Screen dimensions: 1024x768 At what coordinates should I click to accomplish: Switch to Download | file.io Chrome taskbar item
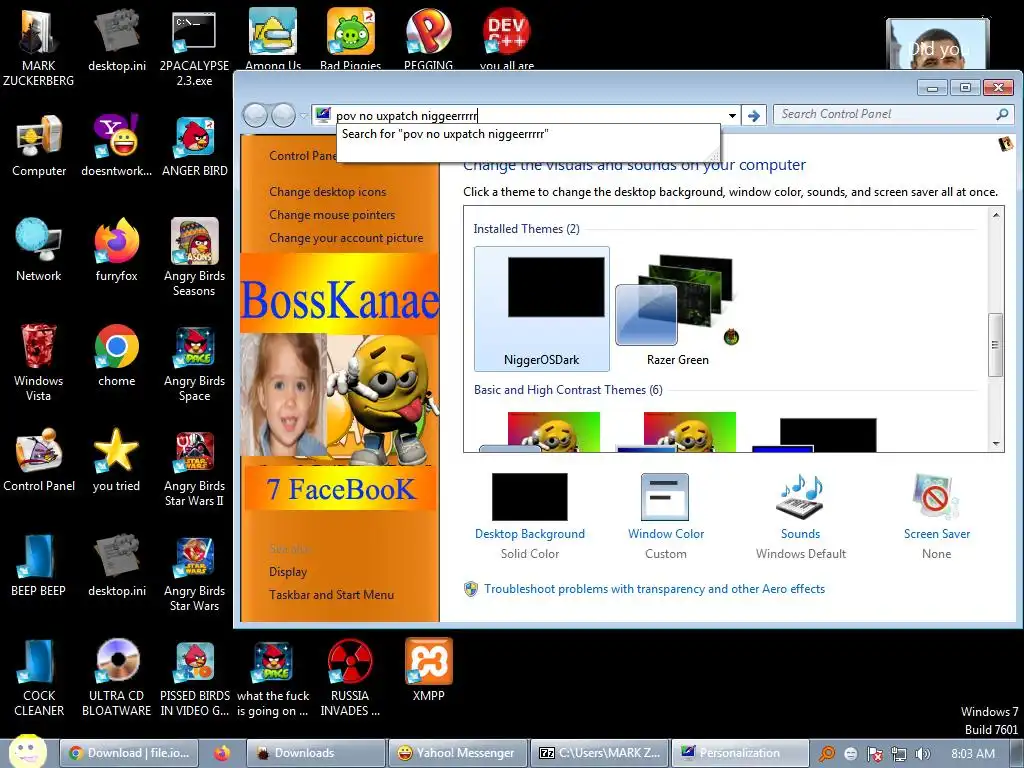click(128, 753)
